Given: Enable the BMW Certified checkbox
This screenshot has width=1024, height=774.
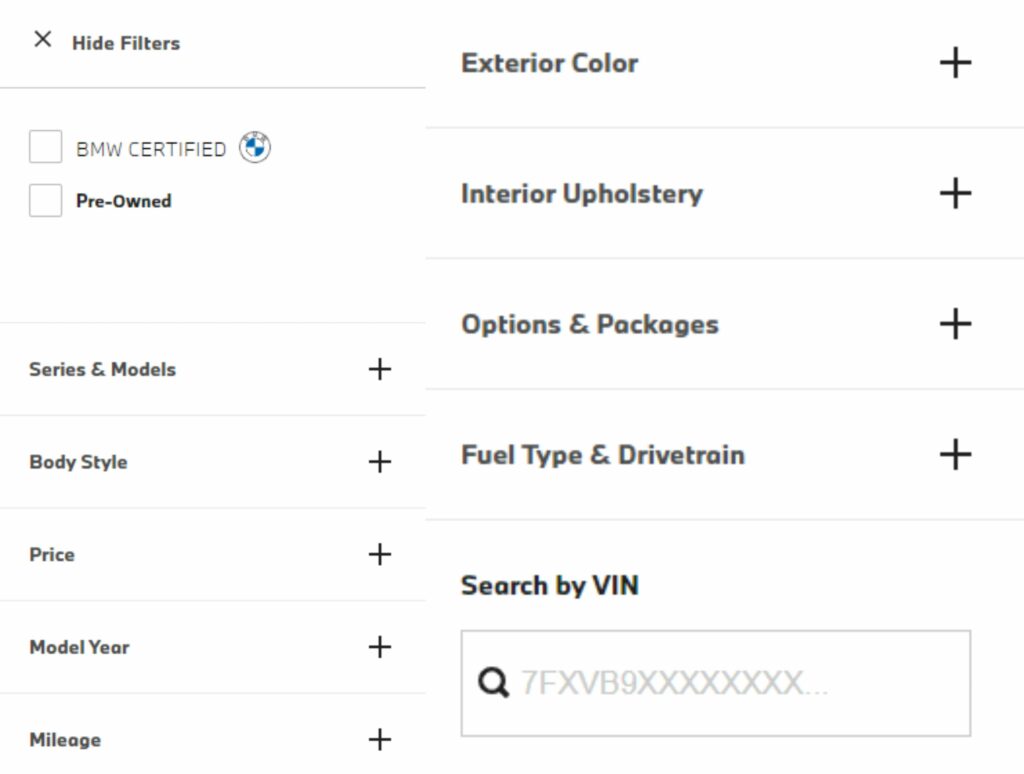Looking at the screenshot, I should 45,148.
